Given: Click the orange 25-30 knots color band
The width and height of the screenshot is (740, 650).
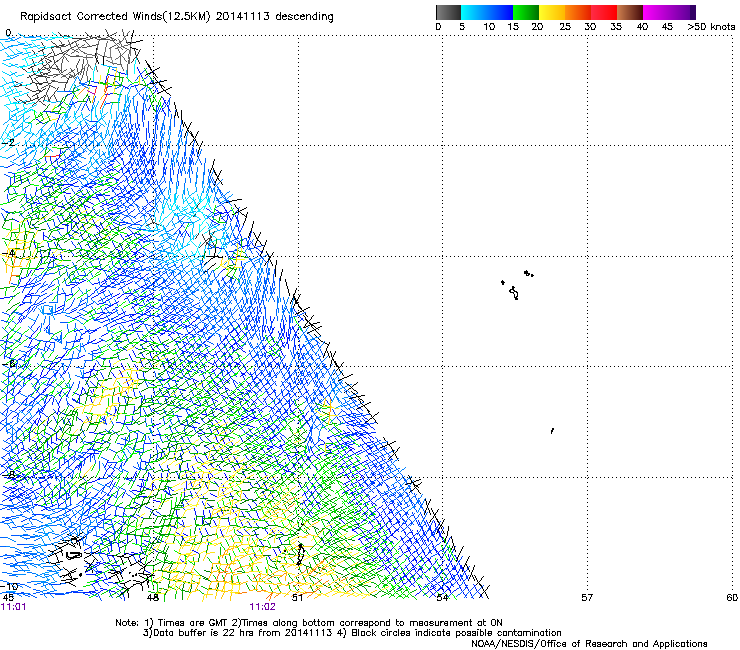Looking at the screenshot, I should (578, 12).
